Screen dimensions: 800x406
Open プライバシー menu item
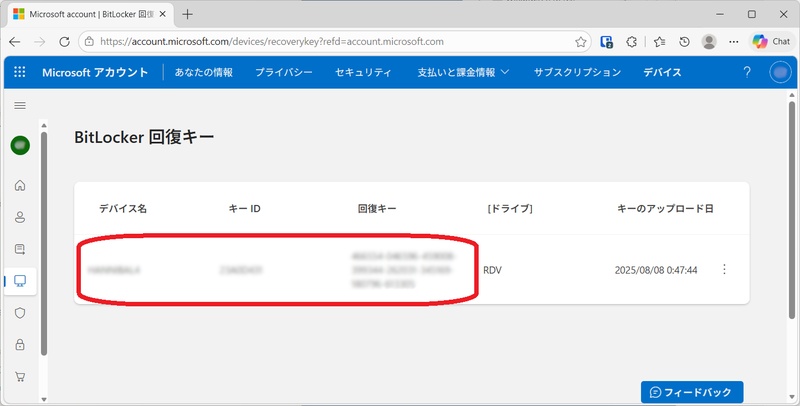[x=284, y=72]
